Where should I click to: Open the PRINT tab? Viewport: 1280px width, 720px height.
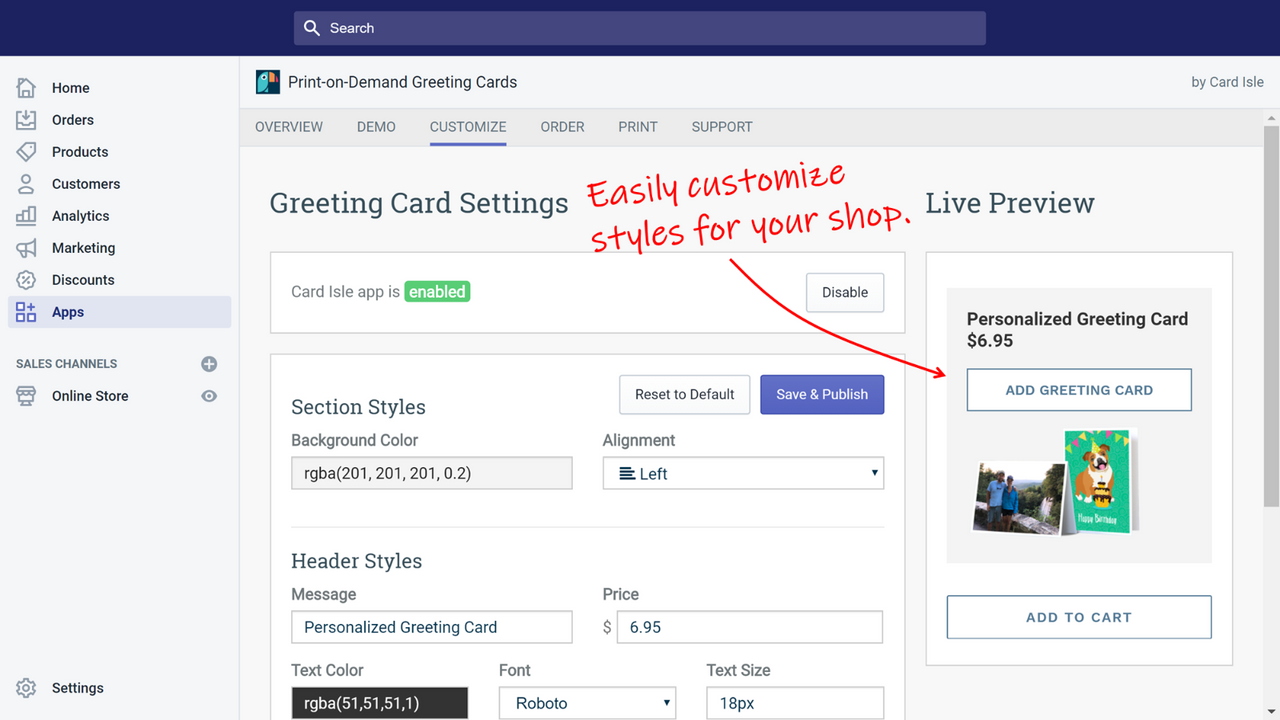click(638, 127)
